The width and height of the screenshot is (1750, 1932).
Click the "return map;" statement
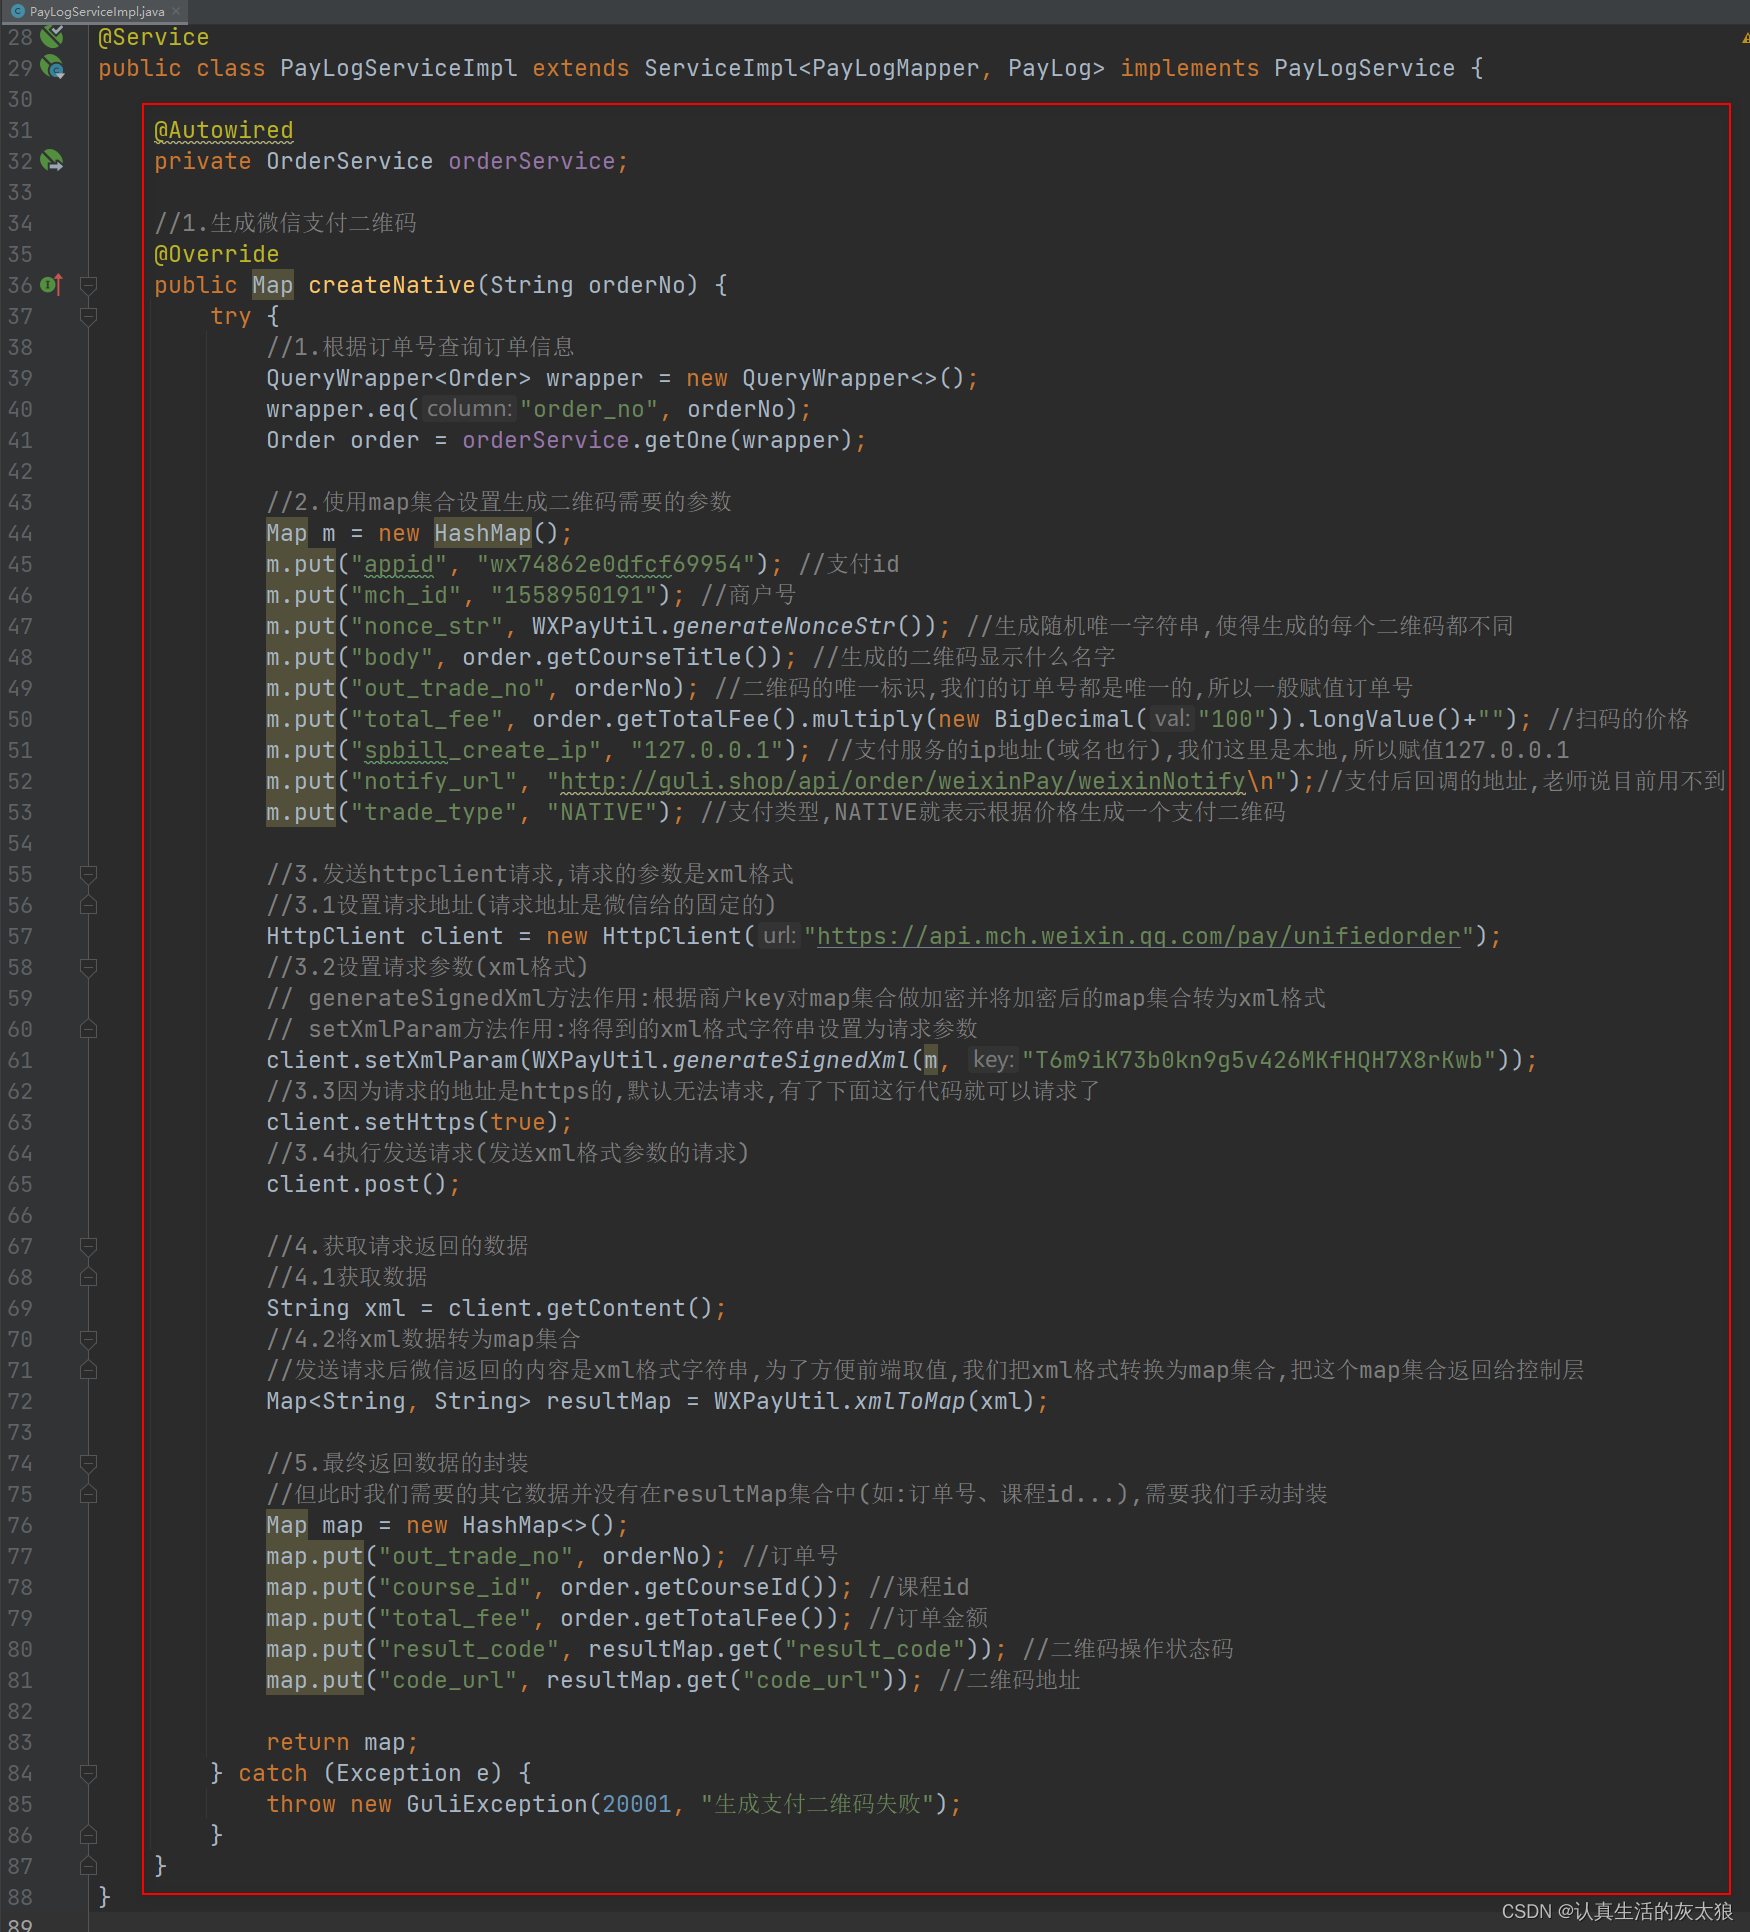[342, 1742]
